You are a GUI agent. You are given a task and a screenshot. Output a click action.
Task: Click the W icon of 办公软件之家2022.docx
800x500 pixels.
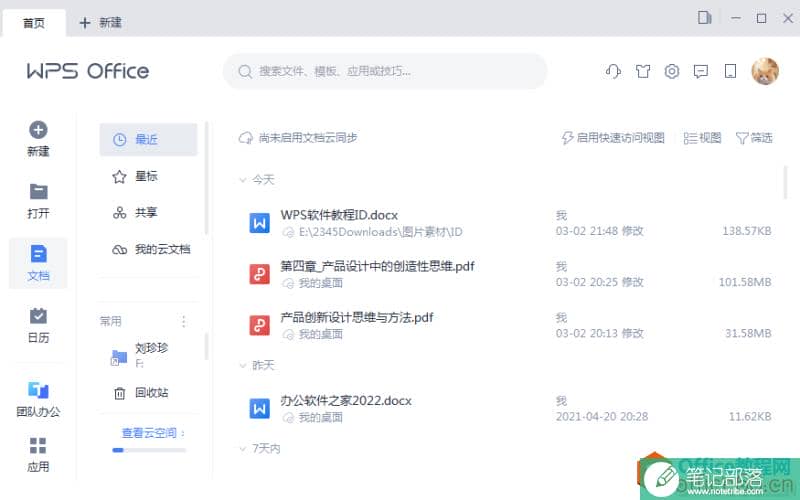tap(260, 409)
